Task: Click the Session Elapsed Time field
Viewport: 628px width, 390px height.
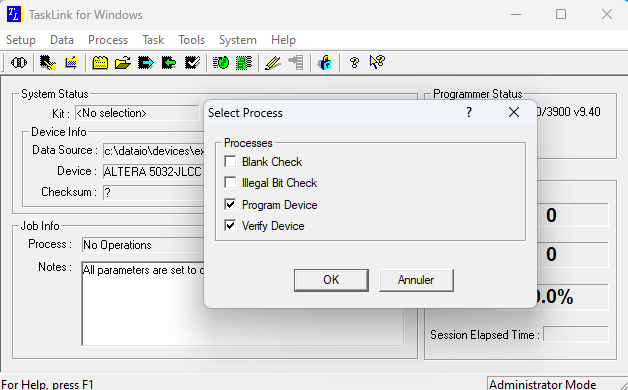Action: tap(576, 334)
